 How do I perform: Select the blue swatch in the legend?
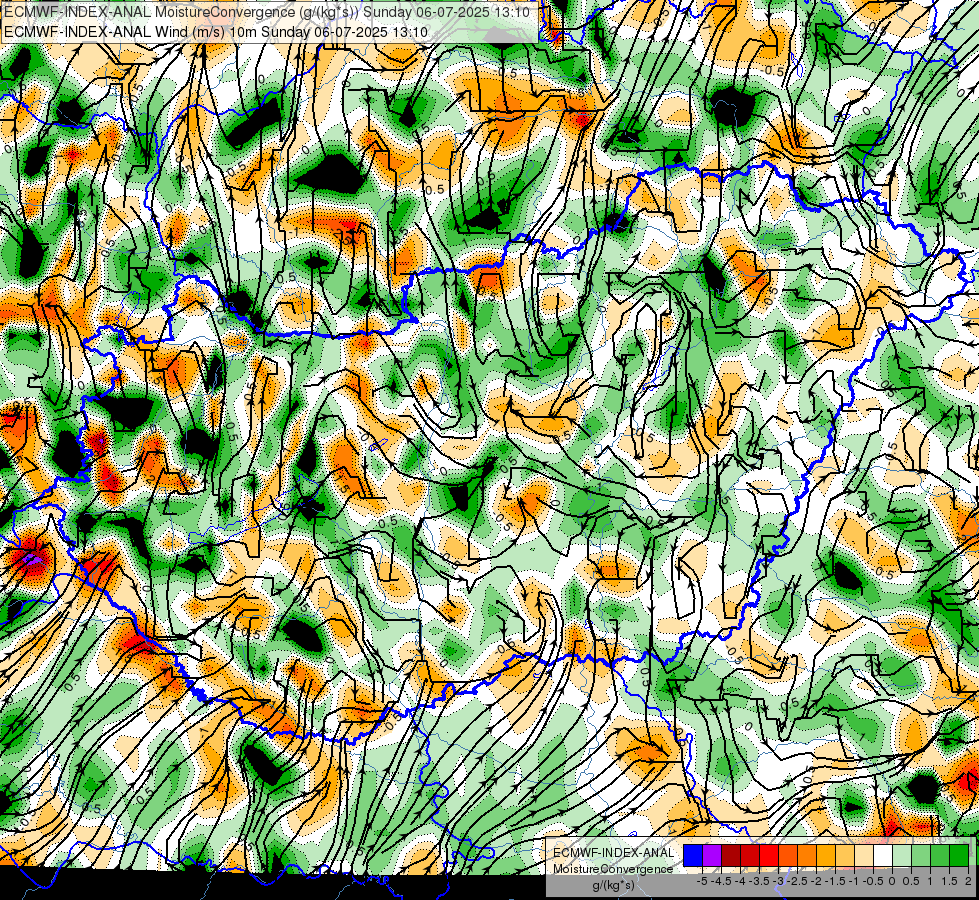(693, 855)
